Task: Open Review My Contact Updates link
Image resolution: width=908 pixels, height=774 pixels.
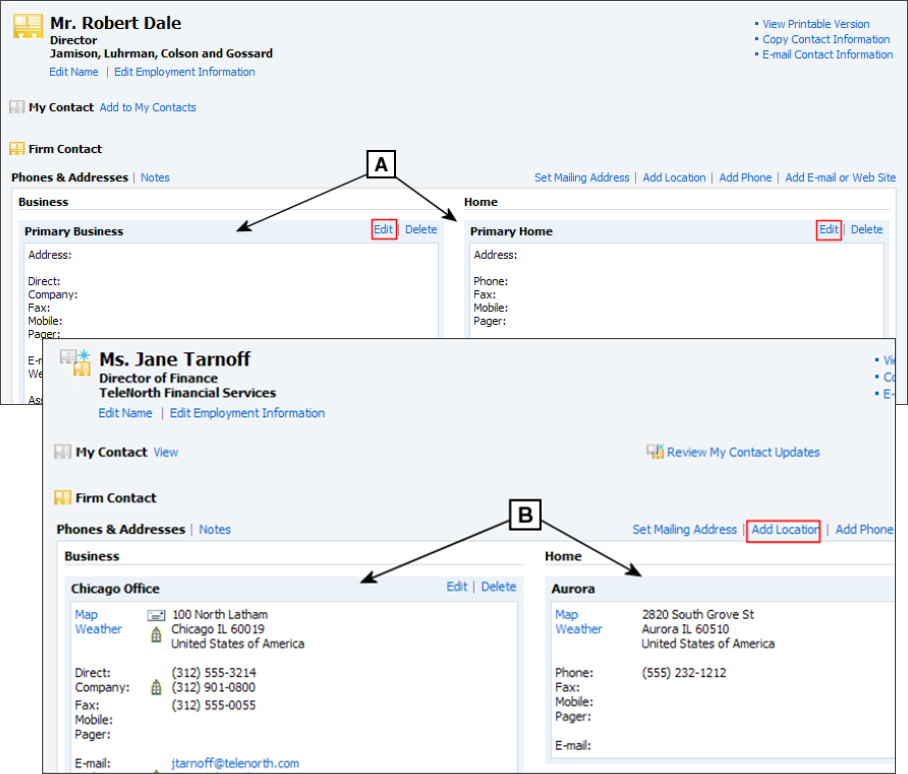Action: (743, 452)
